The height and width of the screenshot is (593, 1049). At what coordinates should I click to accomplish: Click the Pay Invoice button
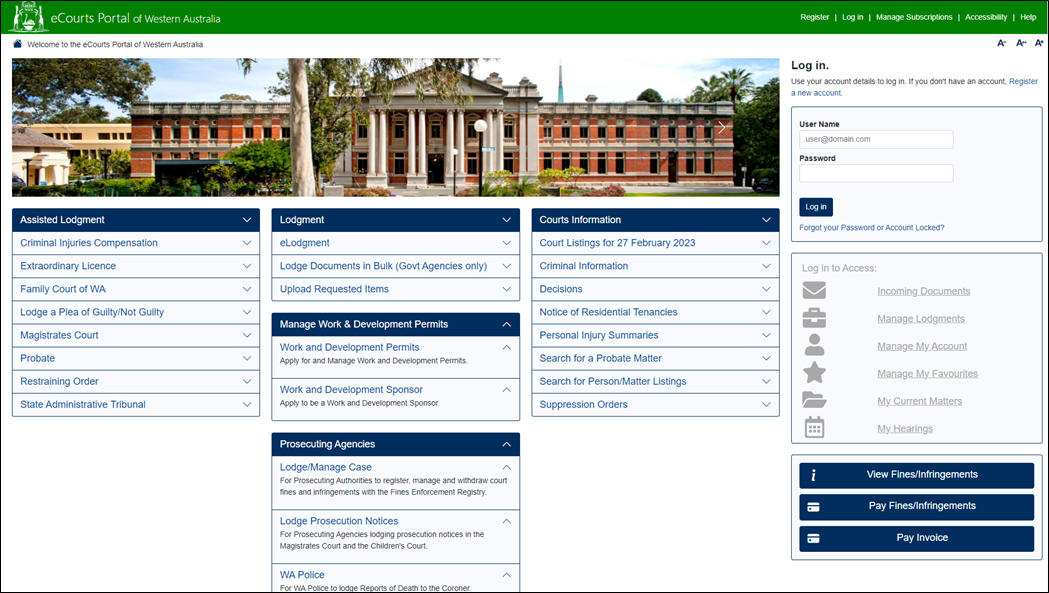point(917,538)
